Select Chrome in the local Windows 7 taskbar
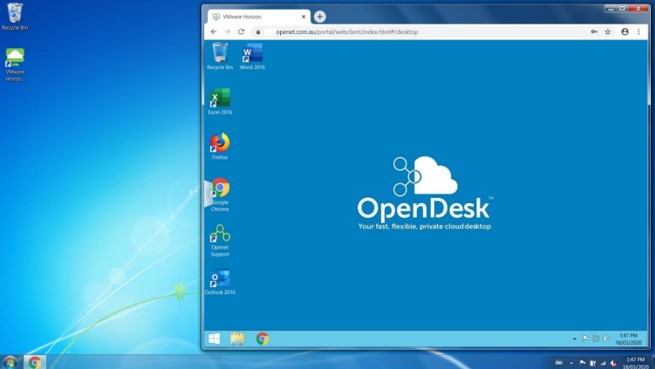 35,362
